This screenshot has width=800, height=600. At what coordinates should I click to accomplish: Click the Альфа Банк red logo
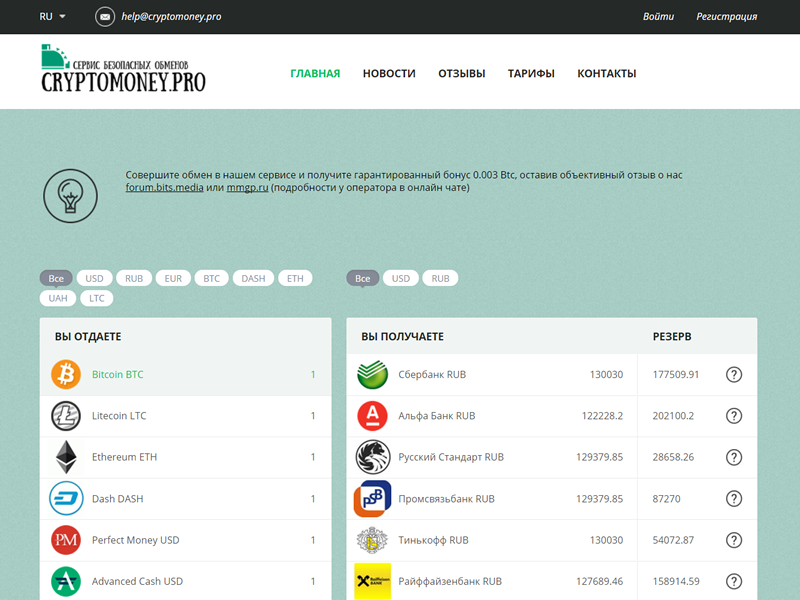point(372,416)
